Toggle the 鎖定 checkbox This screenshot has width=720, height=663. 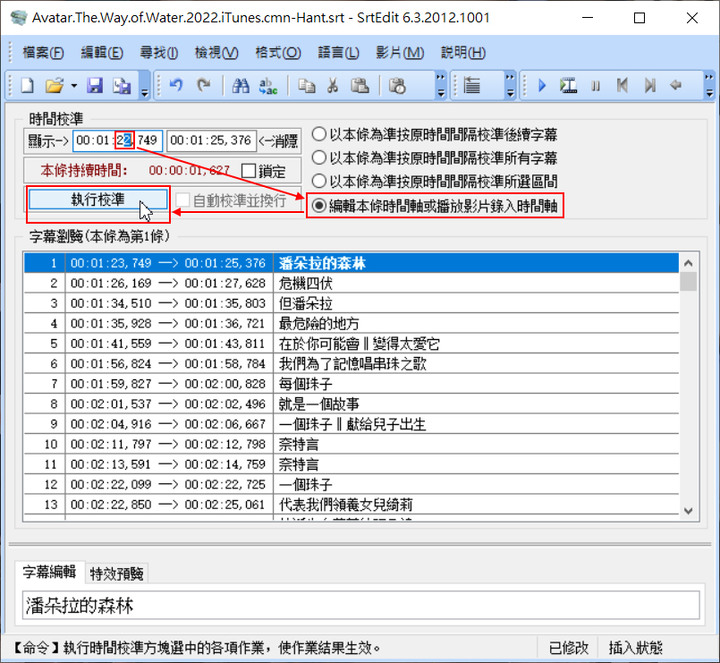(x=263, y=171)
